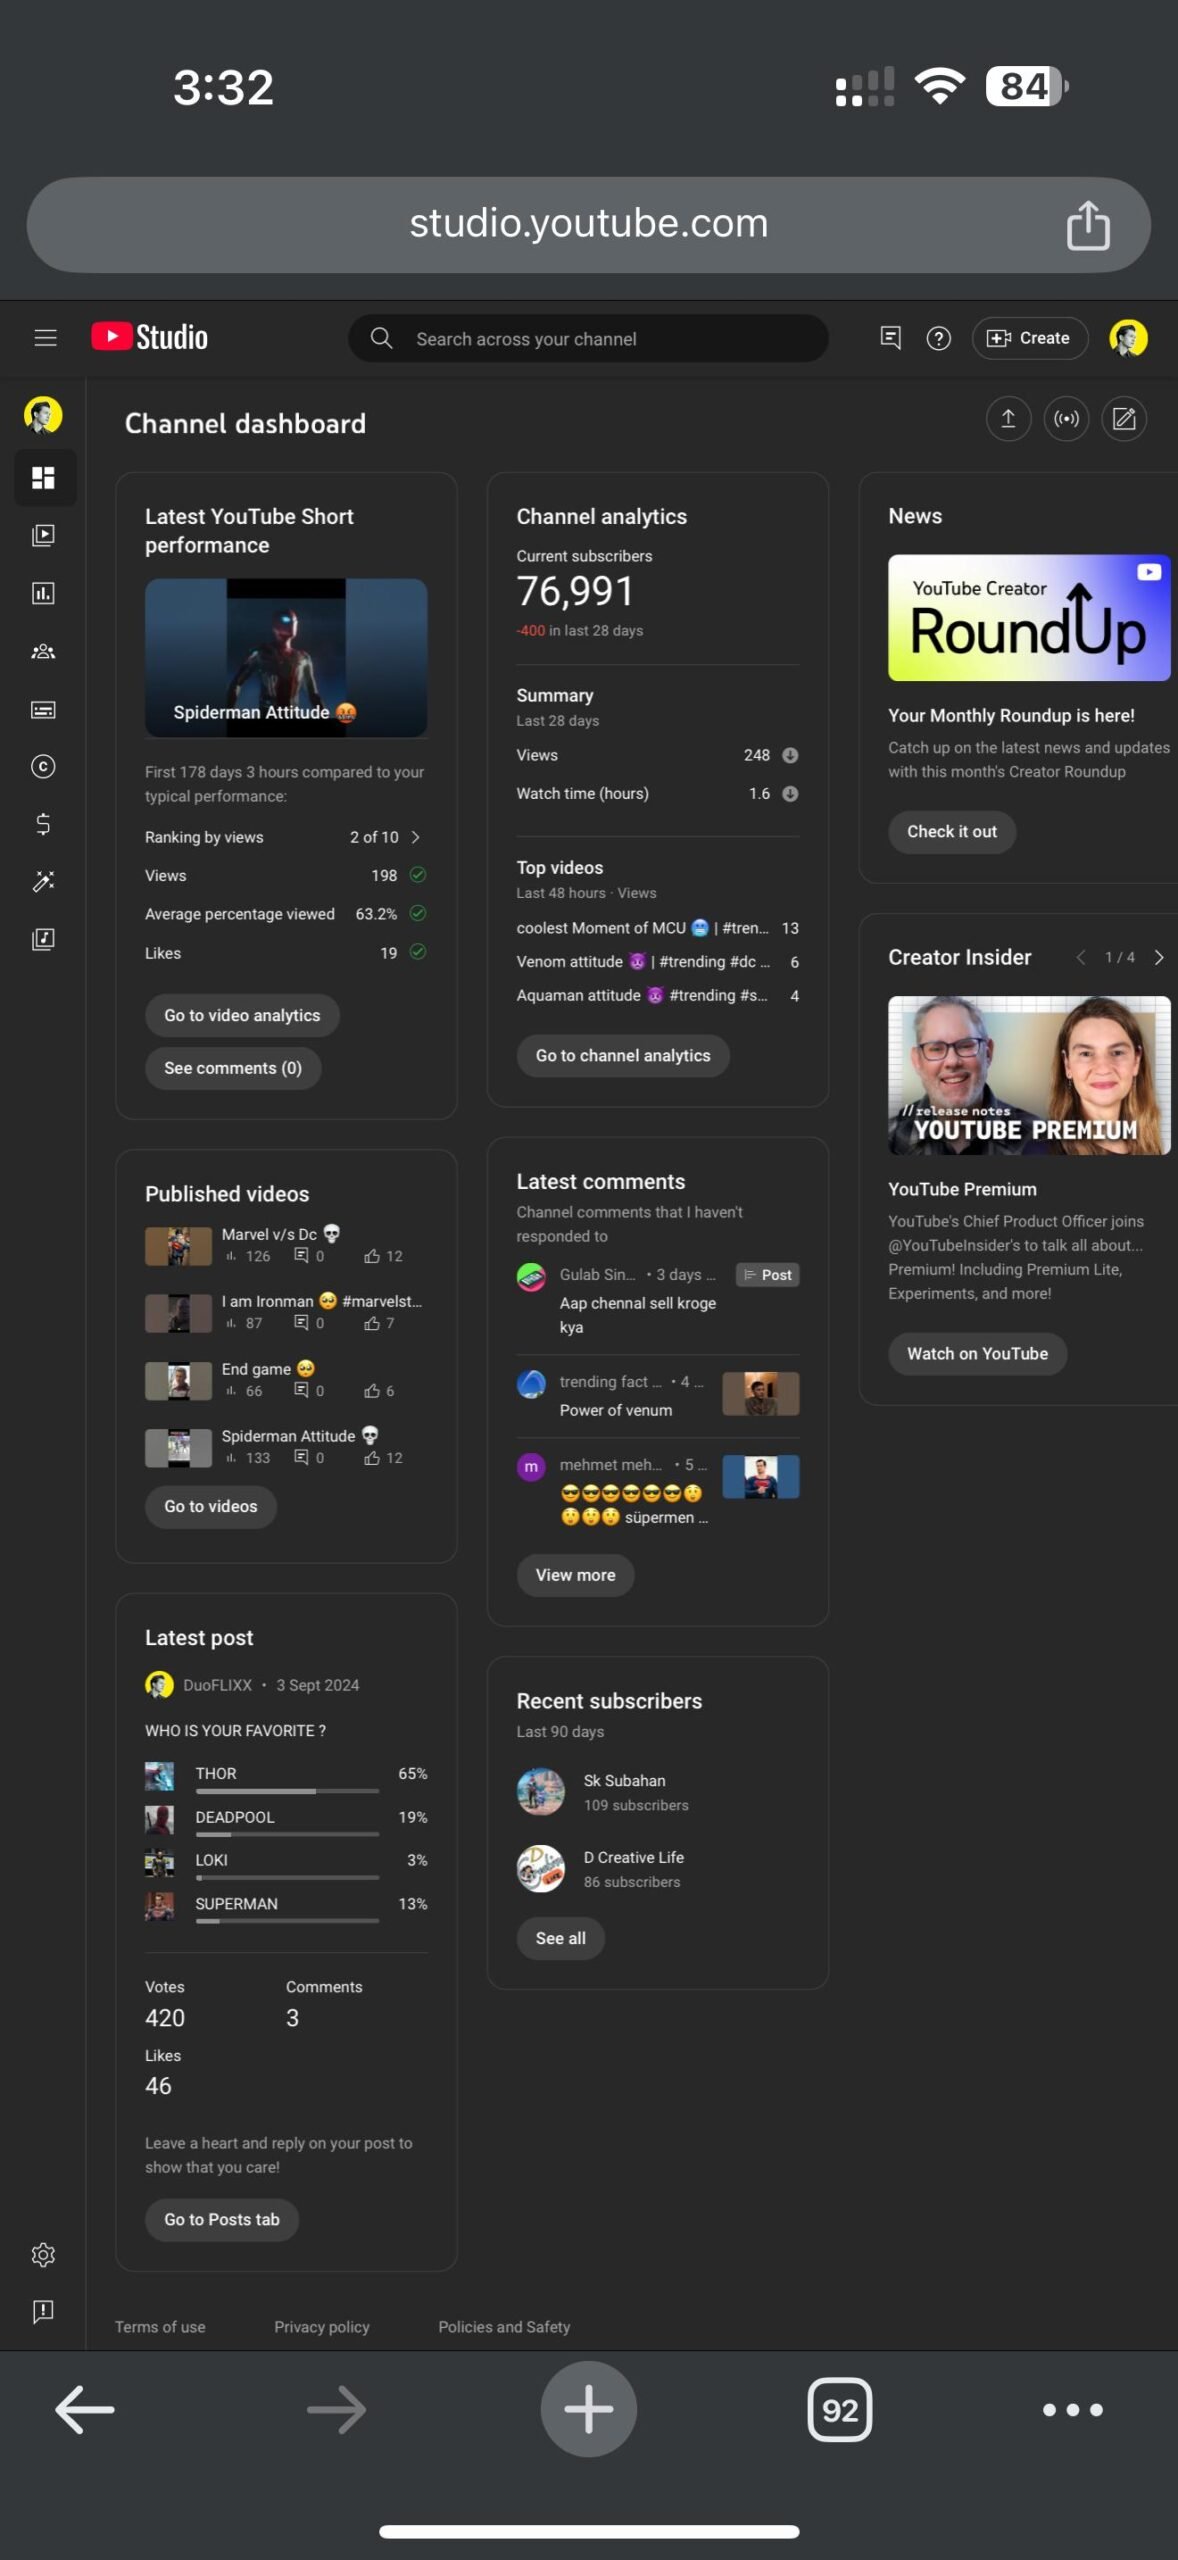The height and width of the screenshot is (2560, 1178).
Task: Open the Settings gear in sidebar
Action: [43, 2255]
